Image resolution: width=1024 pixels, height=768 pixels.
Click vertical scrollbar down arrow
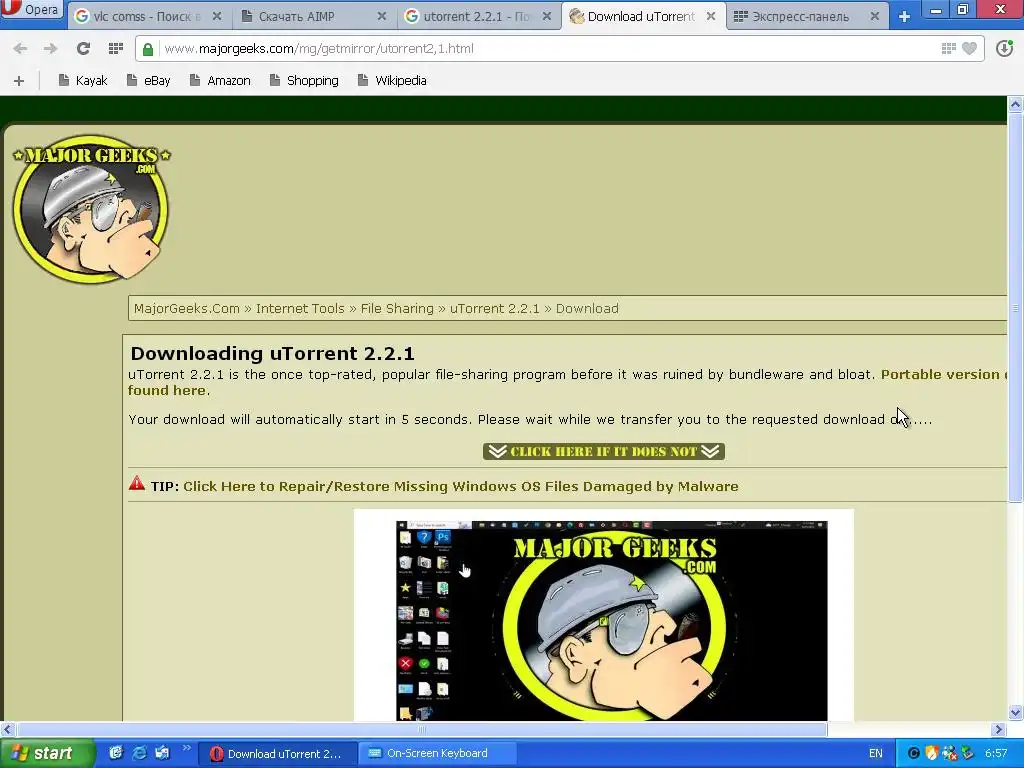(1015, 713)
